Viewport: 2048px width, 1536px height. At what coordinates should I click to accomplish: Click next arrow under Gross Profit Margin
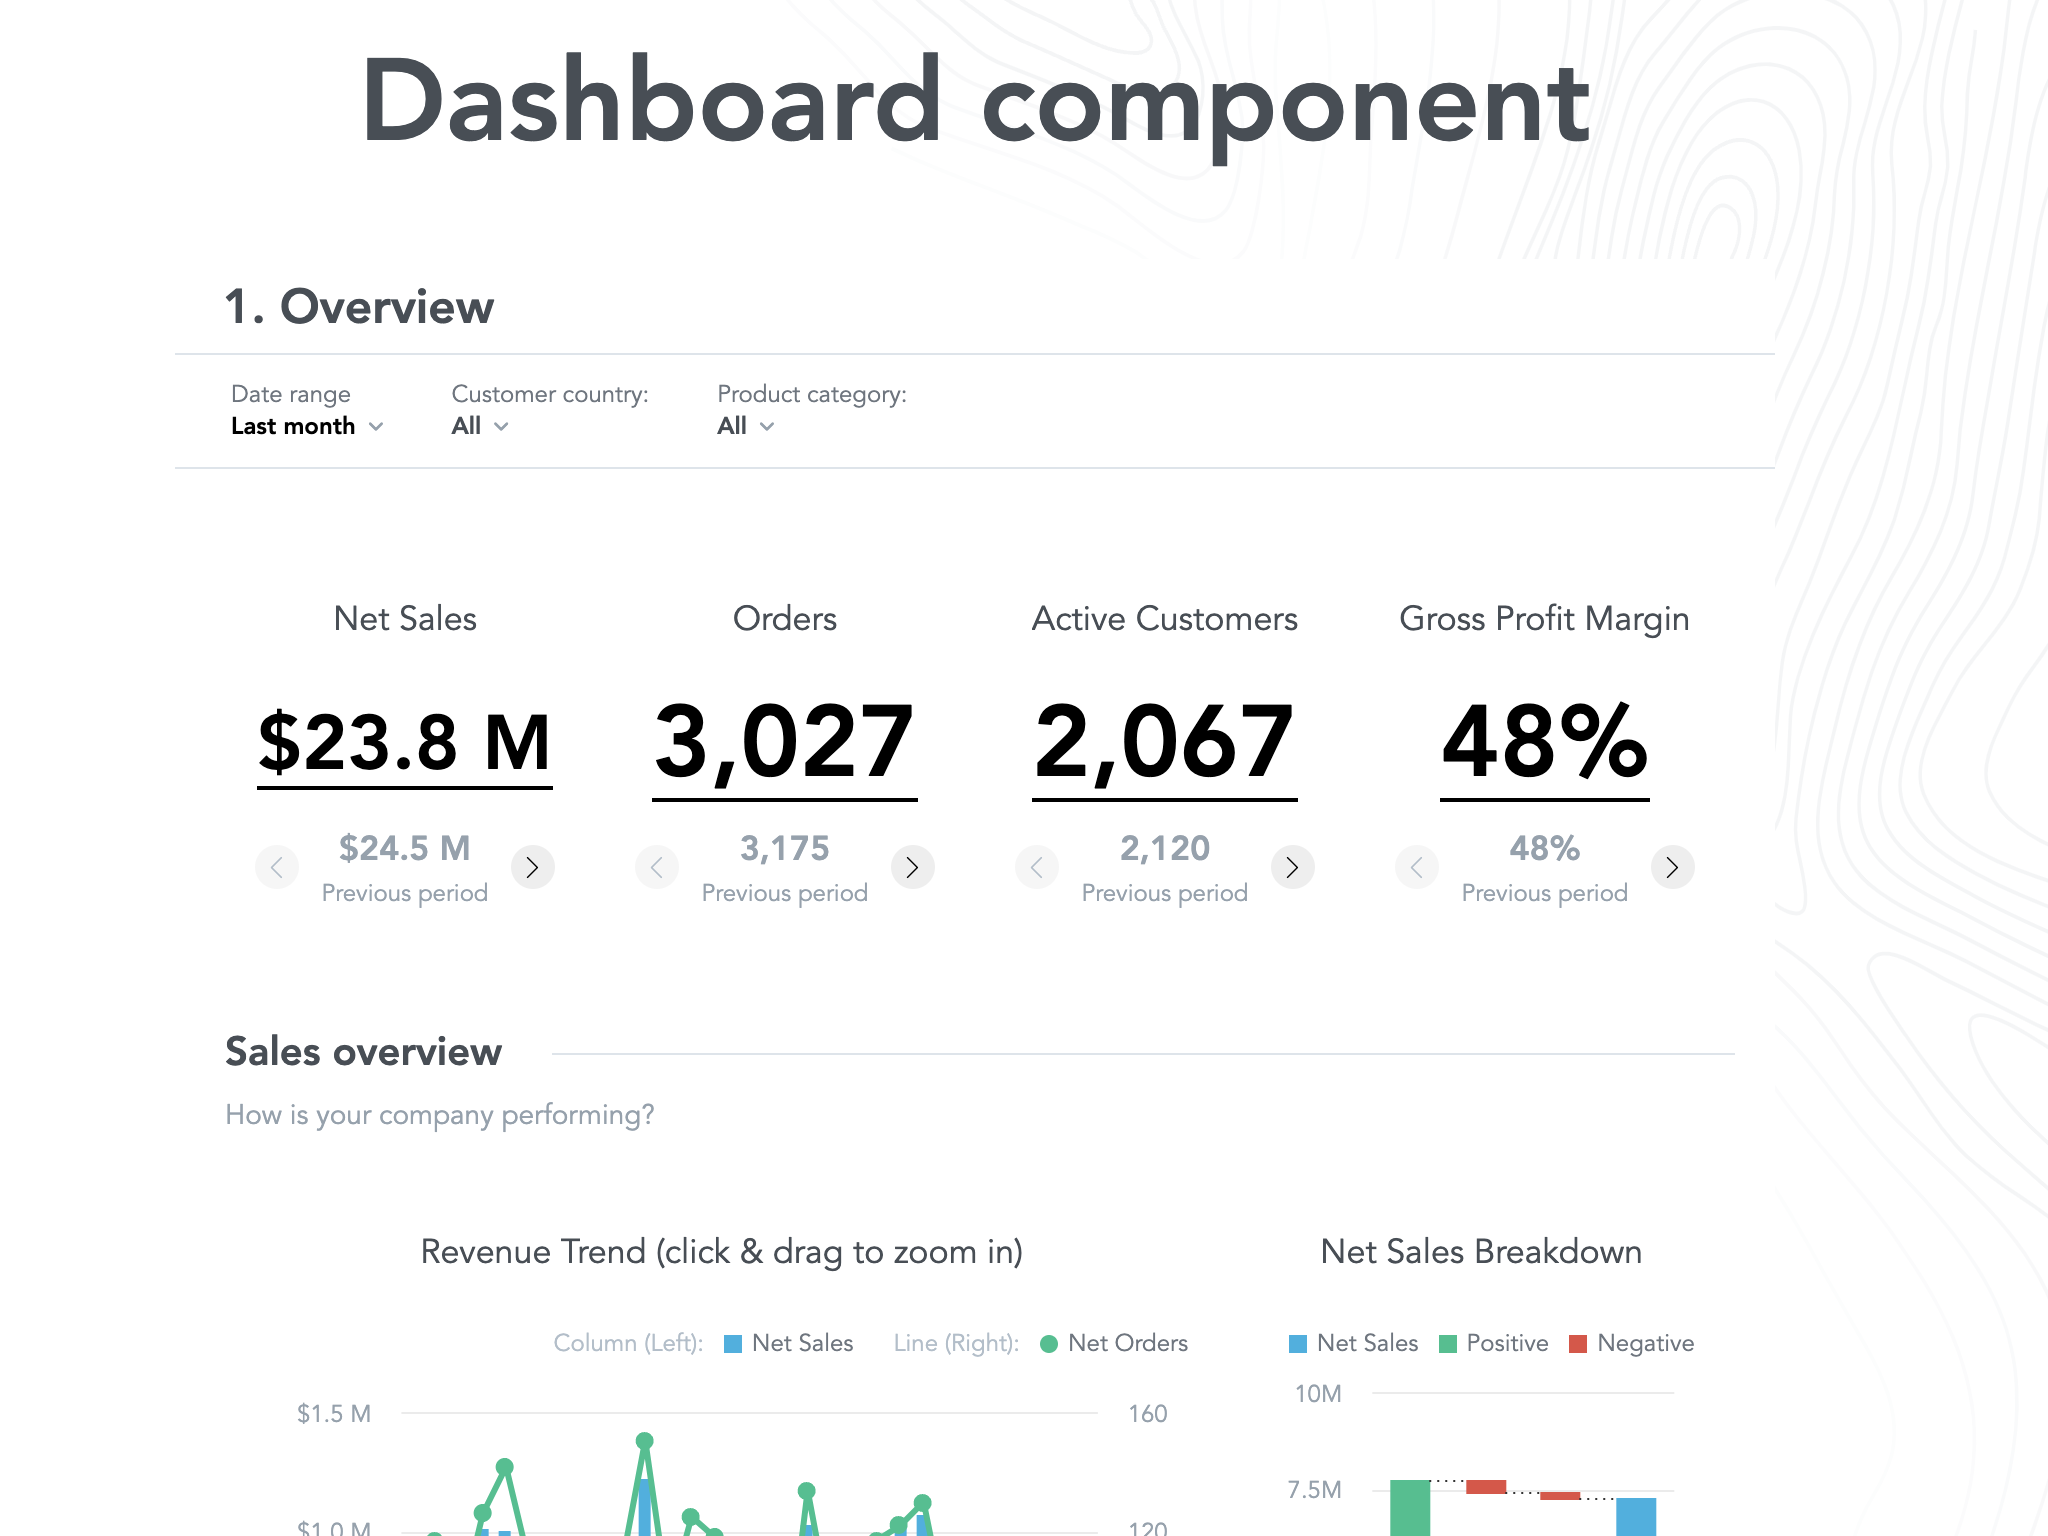[1672, 867]
